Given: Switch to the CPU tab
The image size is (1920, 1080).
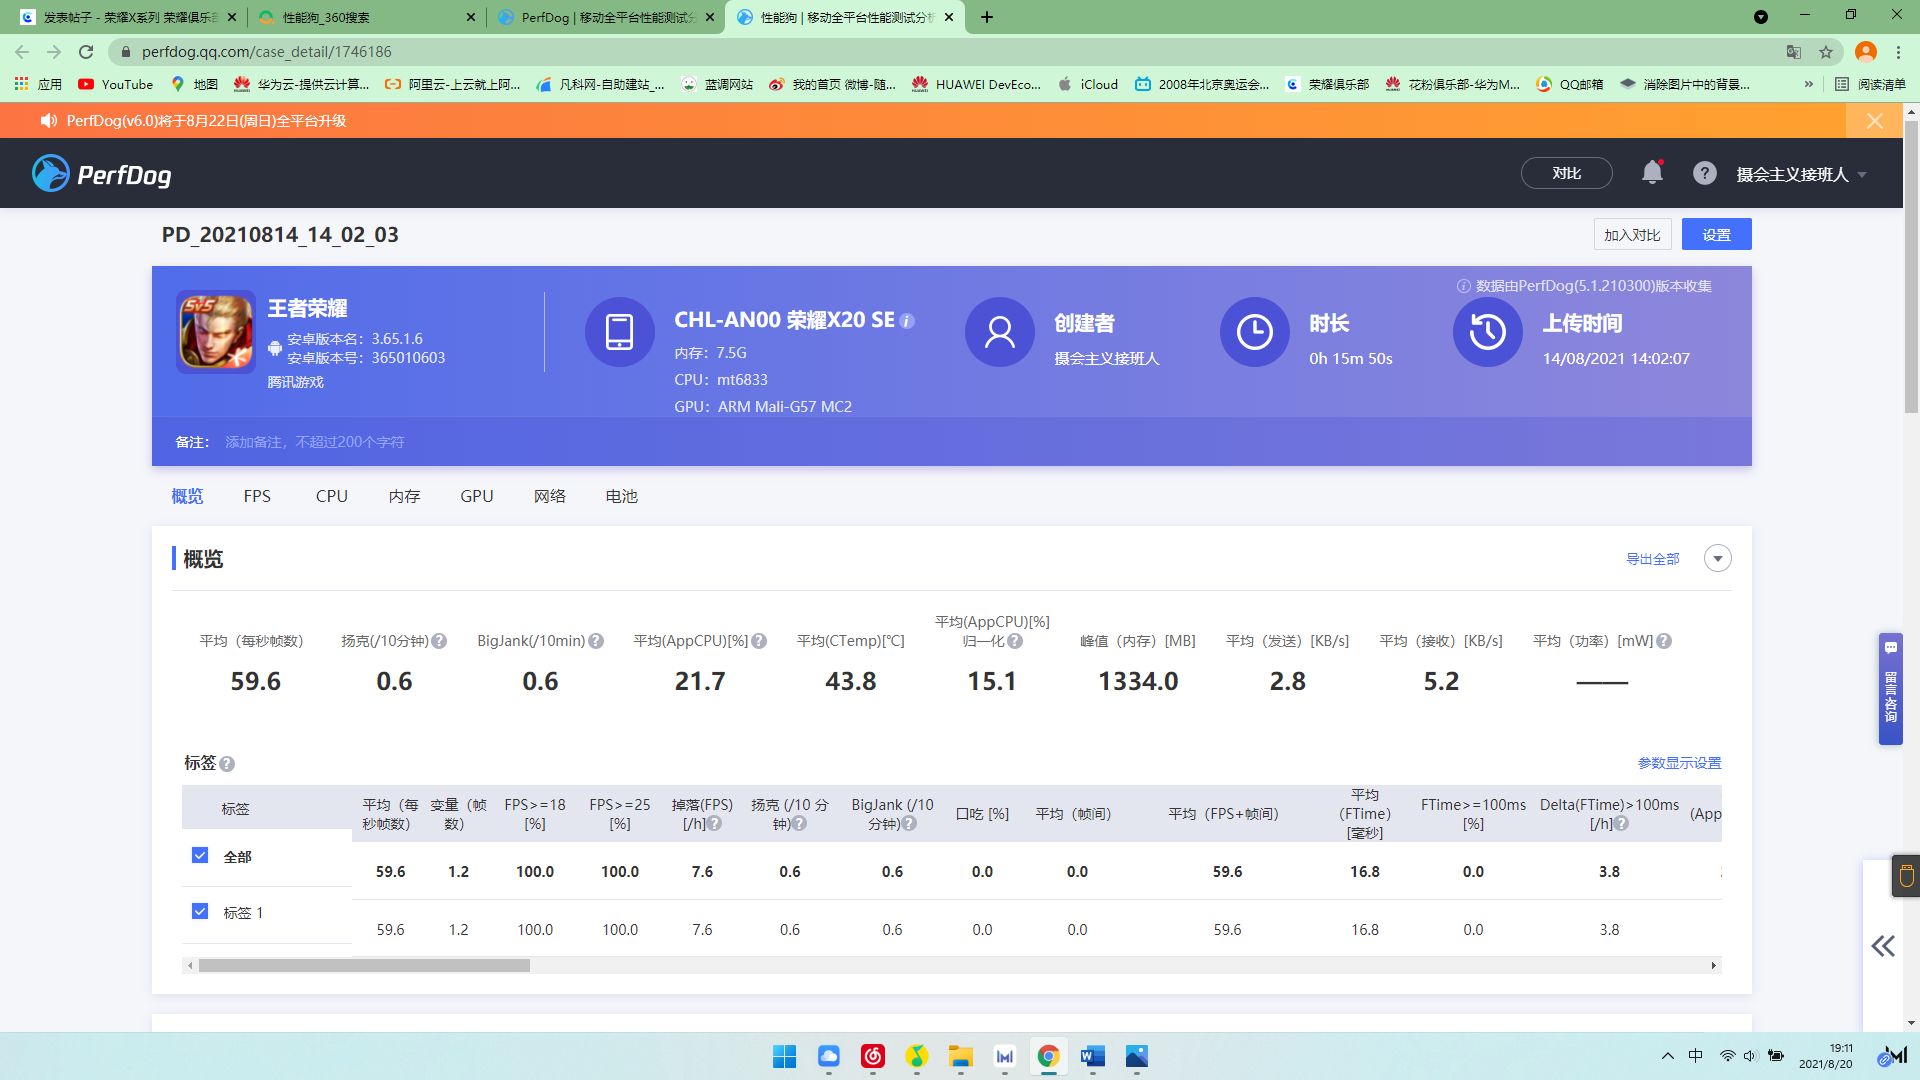Looking at the screenshot, I should pos(332,496).
